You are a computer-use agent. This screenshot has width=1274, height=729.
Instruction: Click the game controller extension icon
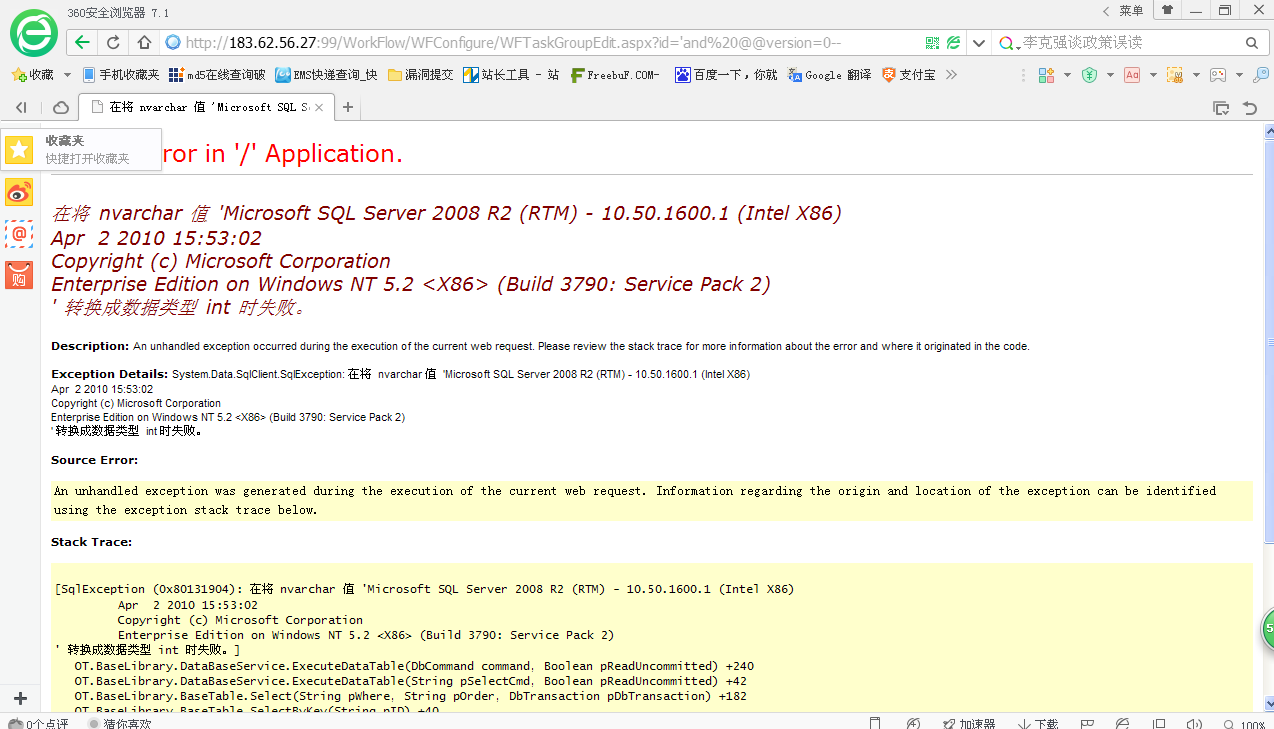point(1218,75)
